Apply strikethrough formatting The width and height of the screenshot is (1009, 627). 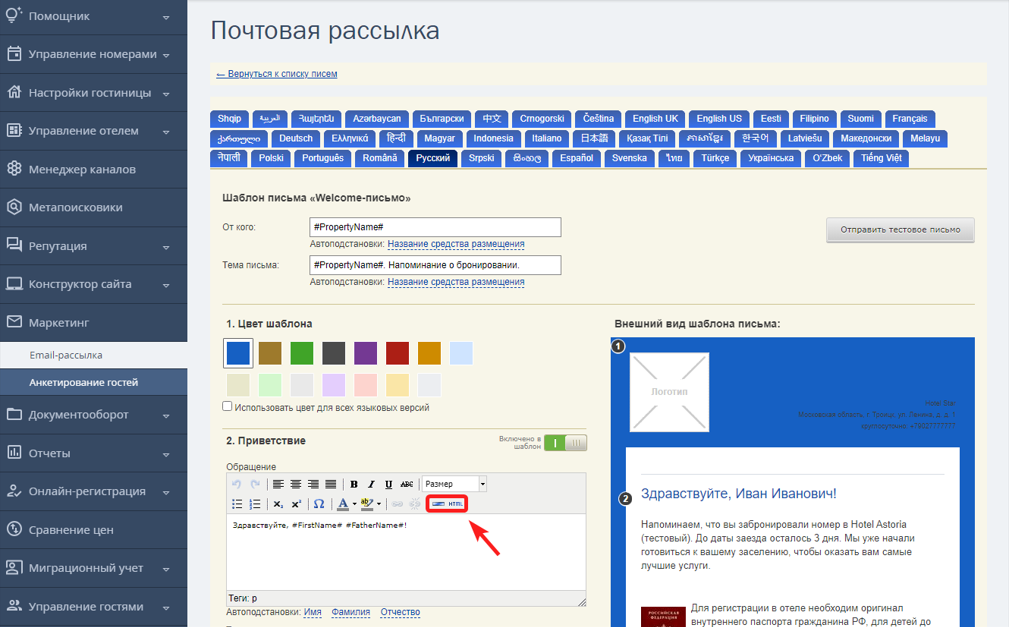pyautogui.click(x=407, y=484)
